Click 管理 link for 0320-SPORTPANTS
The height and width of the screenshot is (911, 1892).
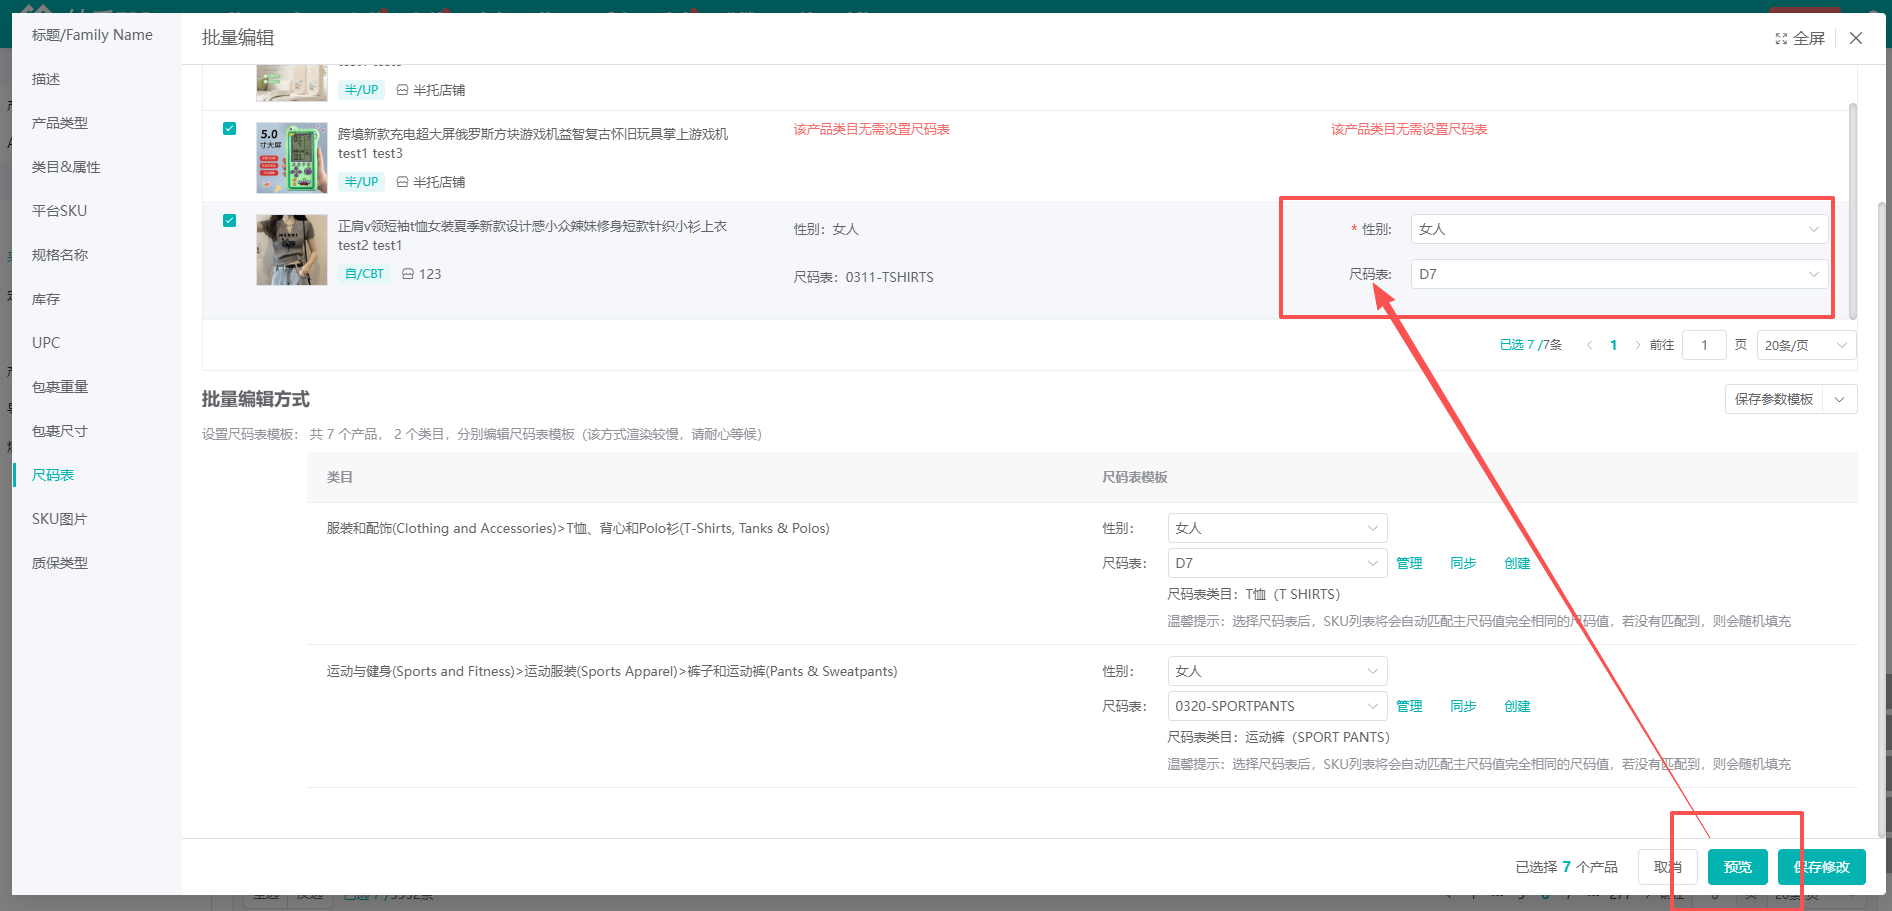point(1409,706)
